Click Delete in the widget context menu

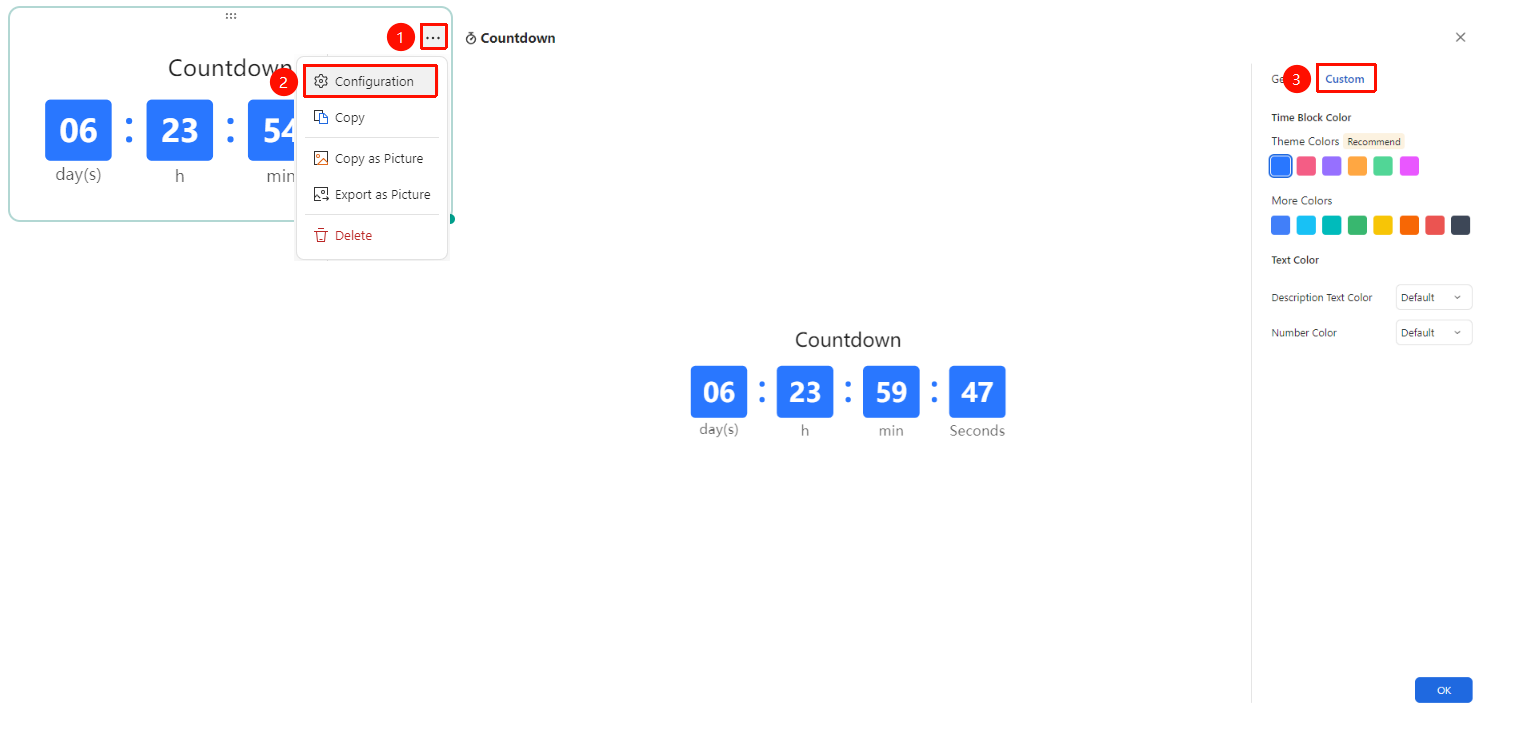(x=371, y=235)
